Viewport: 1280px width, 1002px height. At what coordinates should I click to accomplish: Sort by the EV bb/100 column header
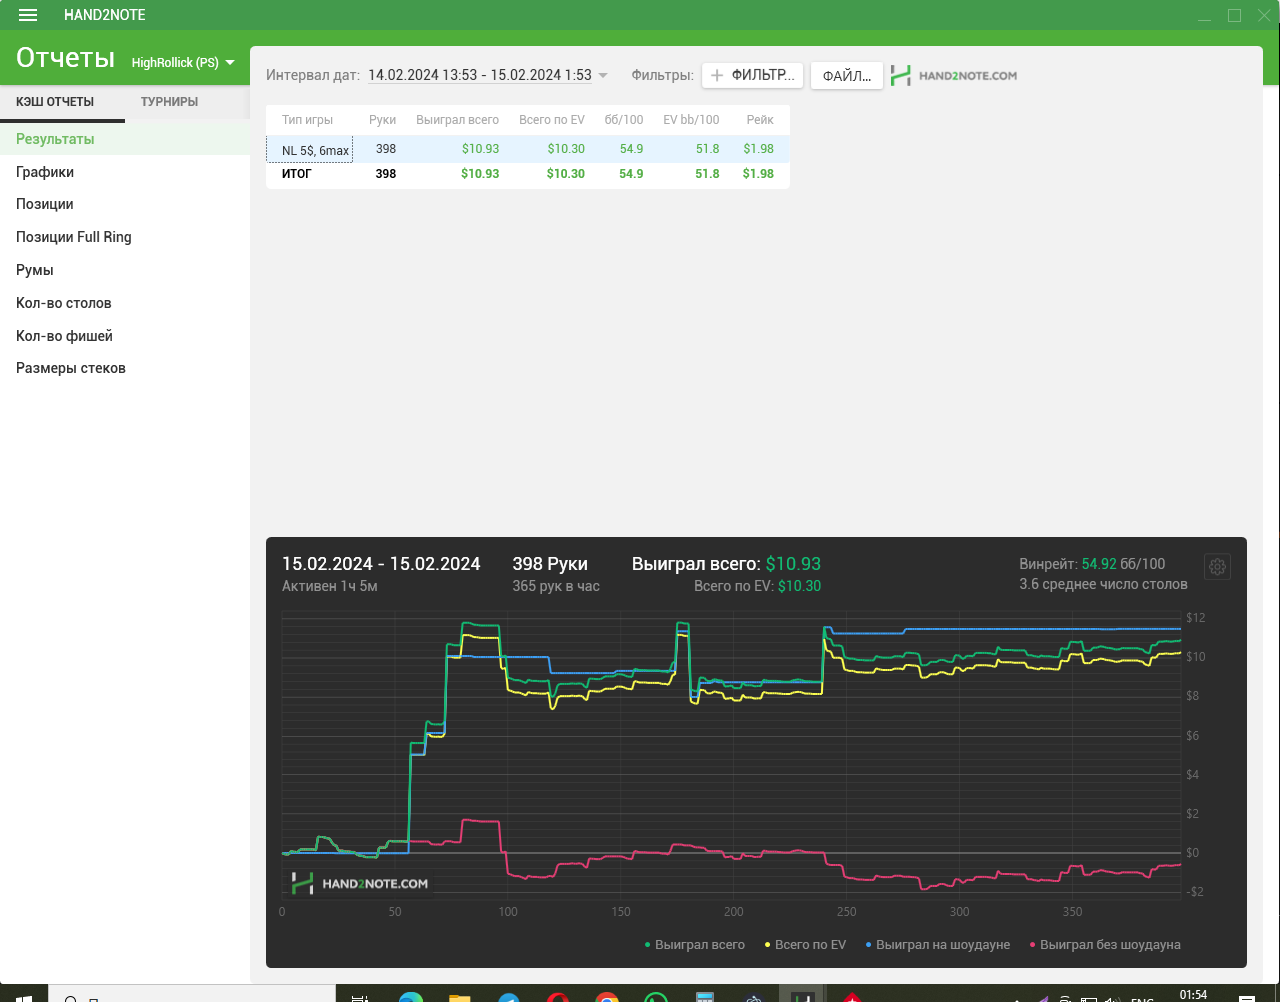691,120
